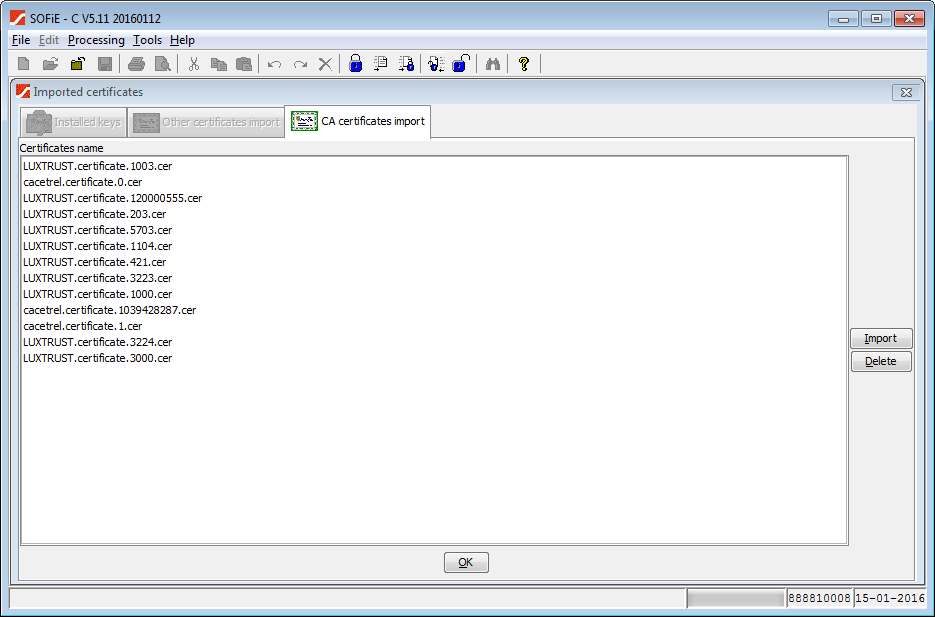Close the Imported certificates panel

click(x=905, y=92)
